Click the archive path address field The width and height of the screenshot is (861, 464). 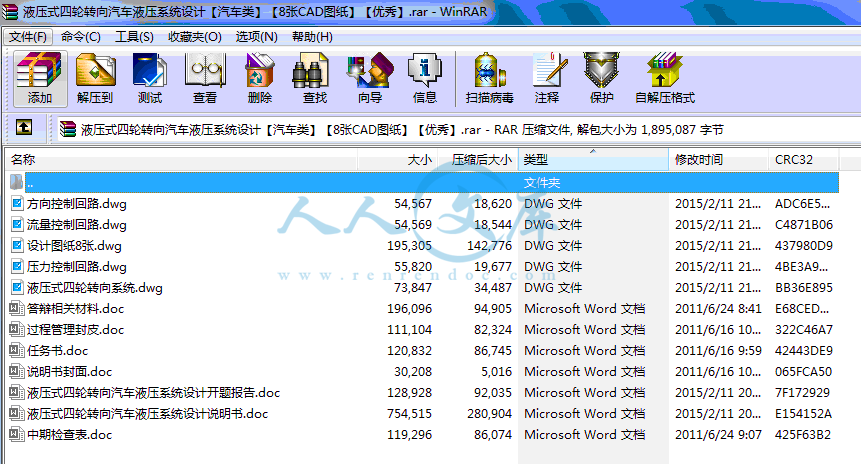point(459,130)
